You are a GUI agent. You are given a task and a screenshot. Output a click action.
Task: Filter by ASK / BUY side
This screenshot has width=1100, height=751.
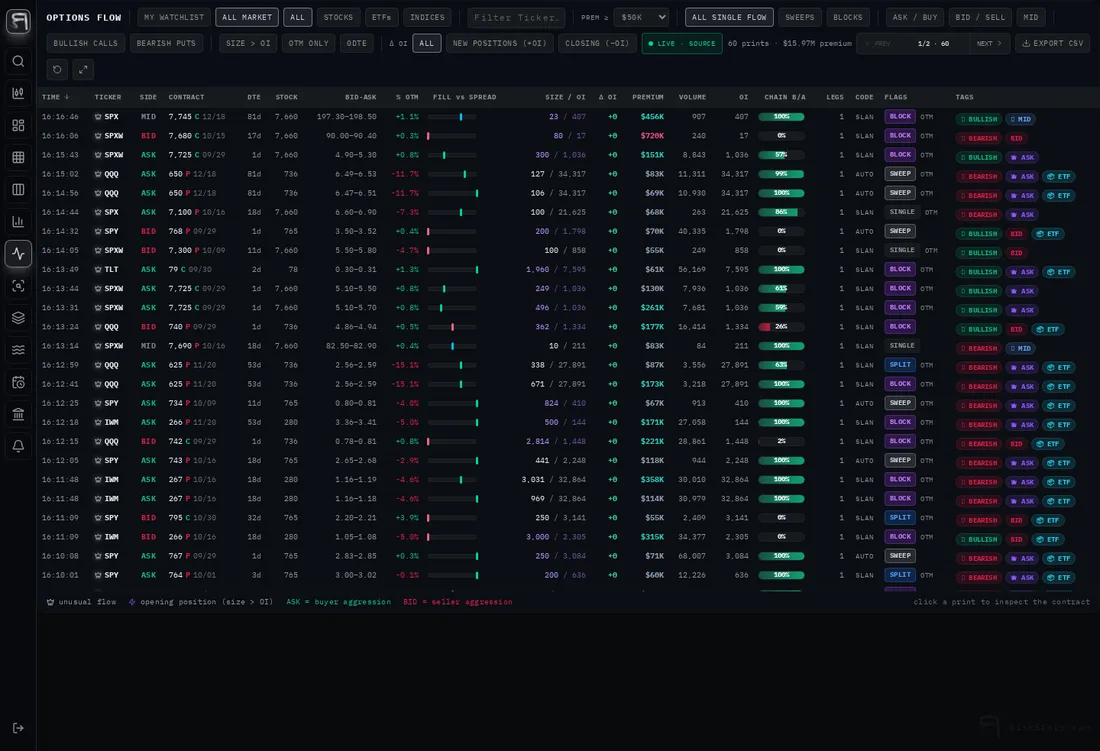click(x=915, y=18)
